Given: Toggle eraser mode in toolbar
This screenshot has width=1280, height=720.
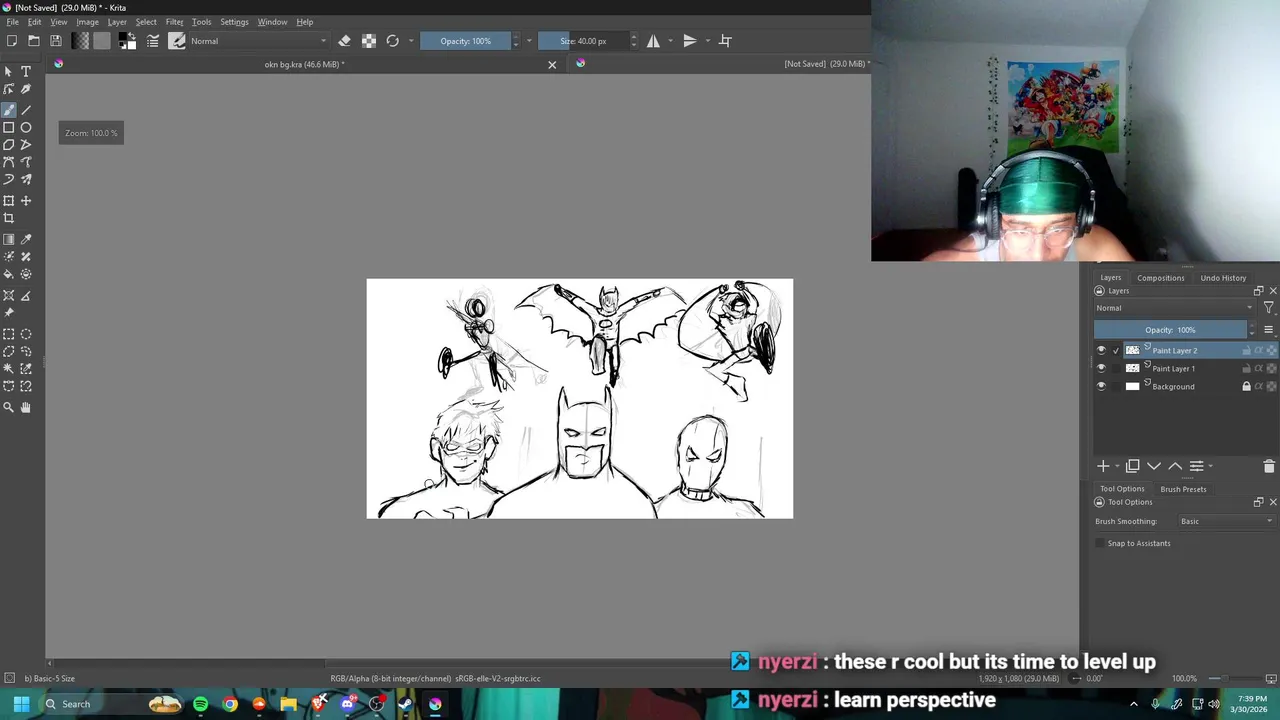Looking at the screenshot, I should 344,41.
